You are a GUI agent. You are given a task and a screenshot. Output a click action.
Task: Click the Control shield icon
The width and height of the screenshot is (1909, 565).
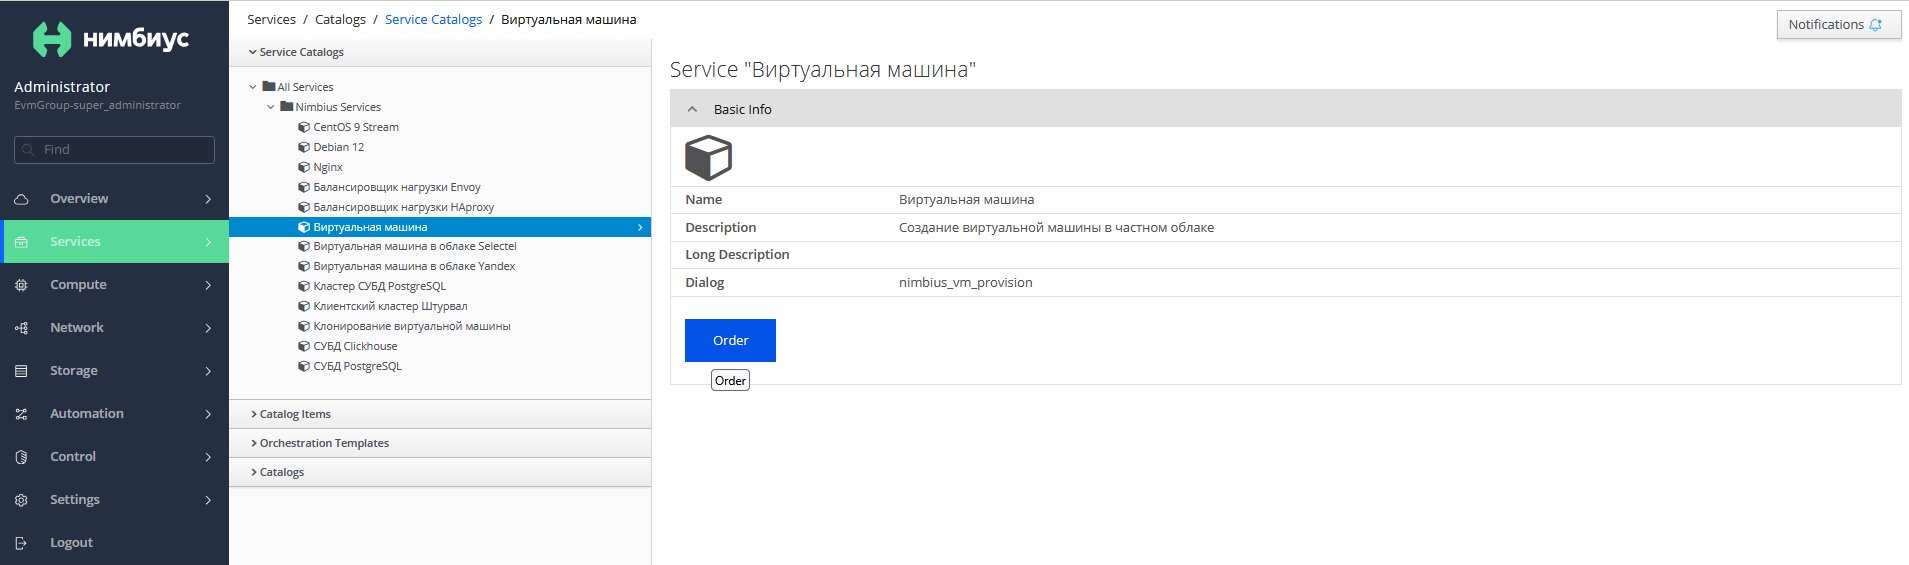(21, 457)
